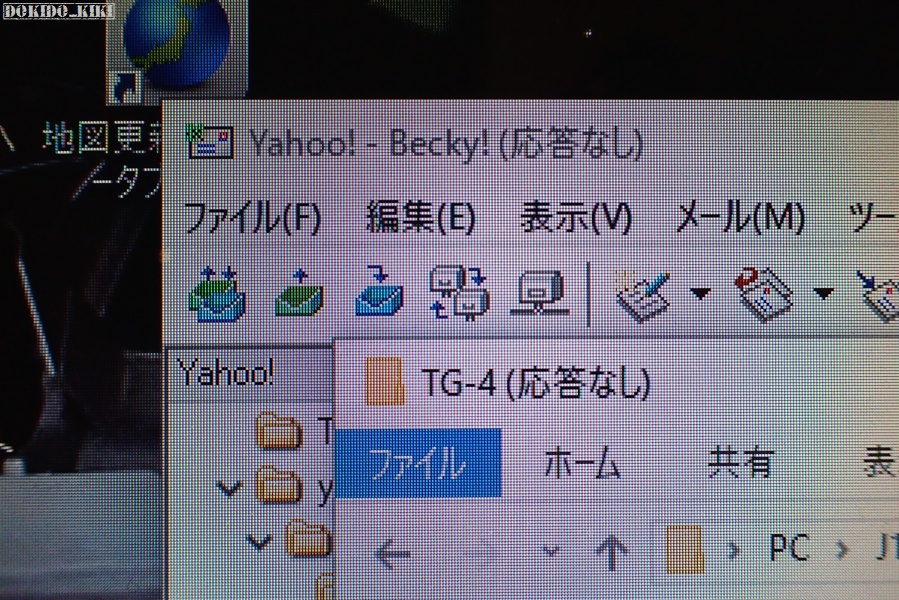
Task: Open the メール(M) menu in Becky
Action: pos(741,218)
